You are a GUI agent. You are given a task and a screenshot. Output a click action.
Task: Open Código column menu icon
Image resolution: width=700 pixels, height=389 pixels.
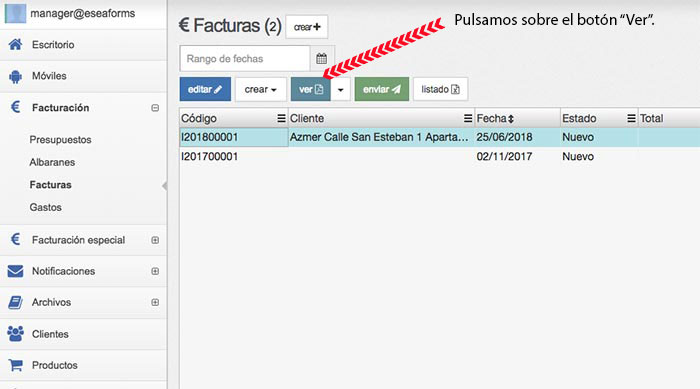point(281,118)
